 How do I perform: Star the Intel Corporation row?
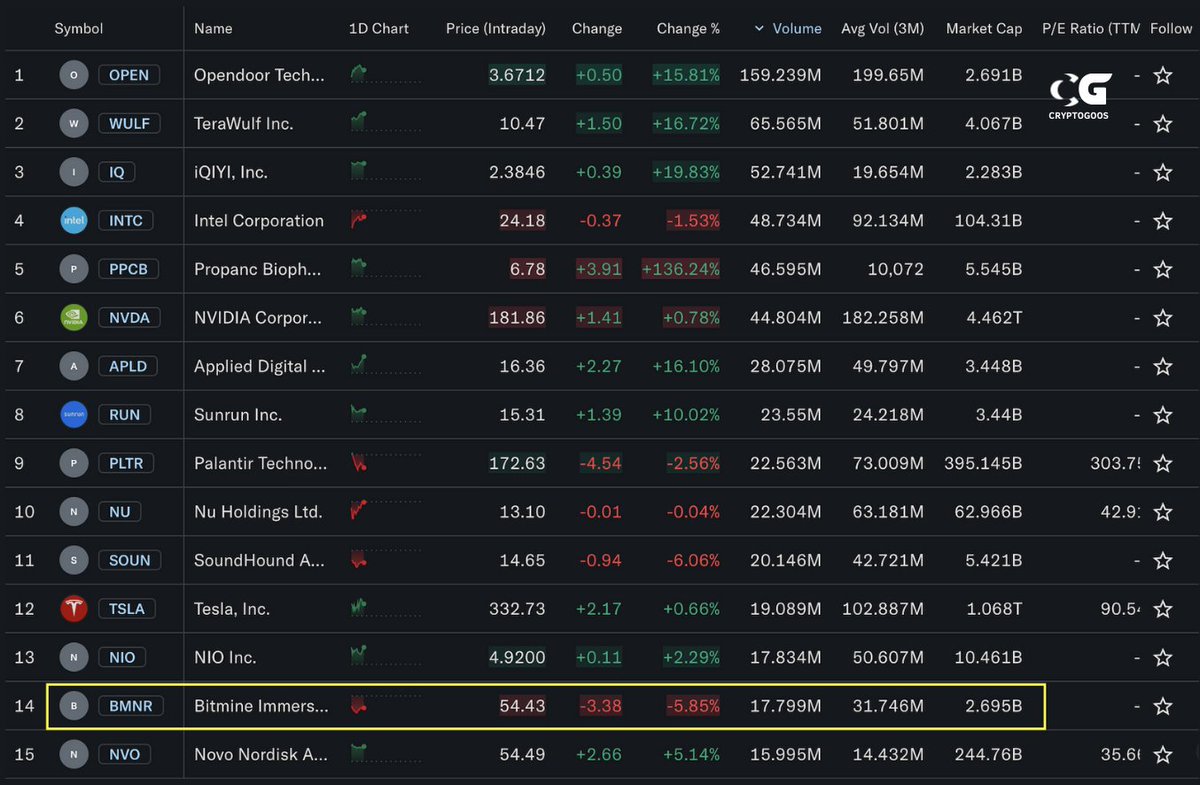tap(1162, 221)
